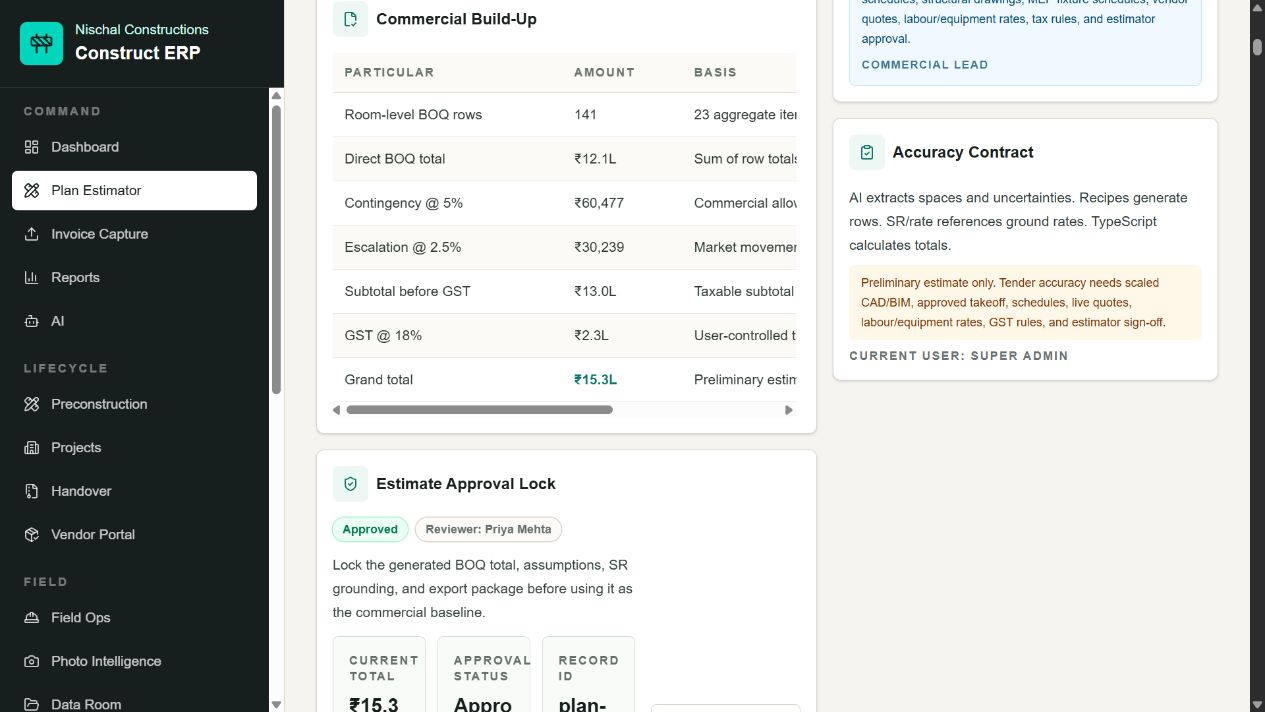This screenshot has width=1265, height=712.
Task: Click the Reports bar chart icon
Action: click(31, 277)
